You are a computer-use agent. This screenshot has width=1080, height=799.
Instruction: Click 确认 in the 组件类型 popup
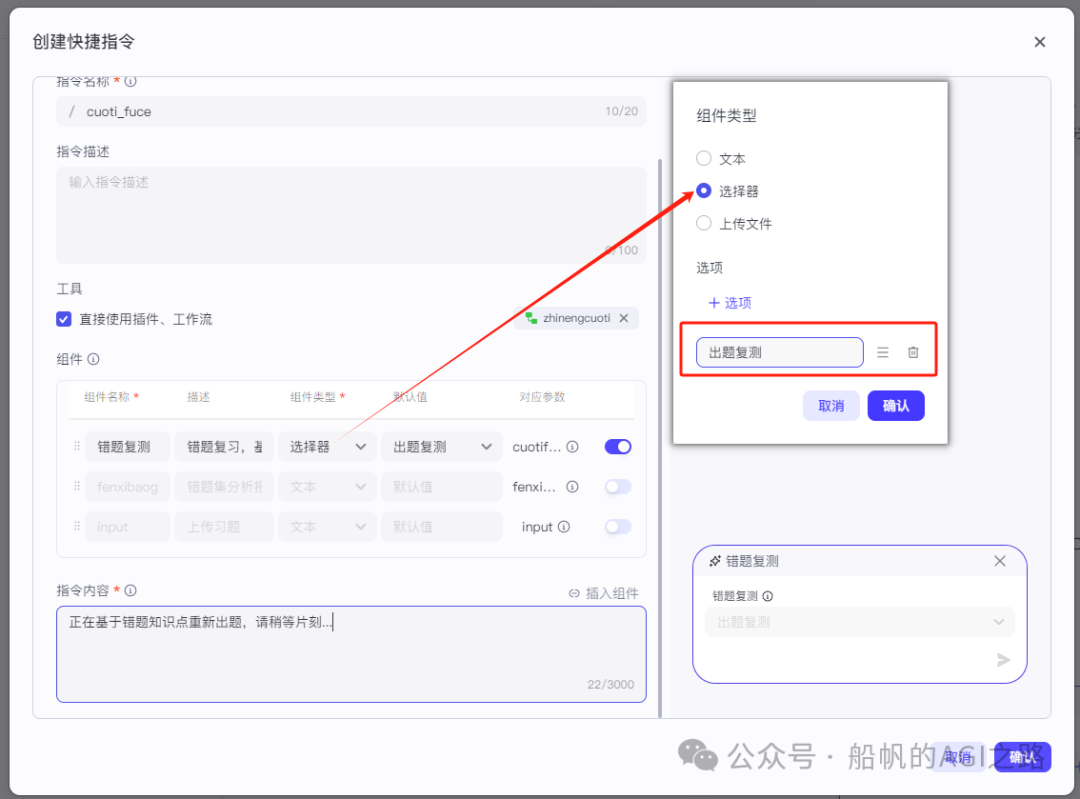coord(895,406)
